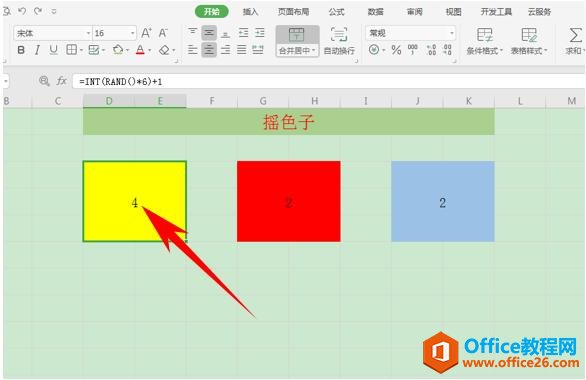Click the increase indent icon
Screen dimensions: 586x380
[x=260, y=33]
